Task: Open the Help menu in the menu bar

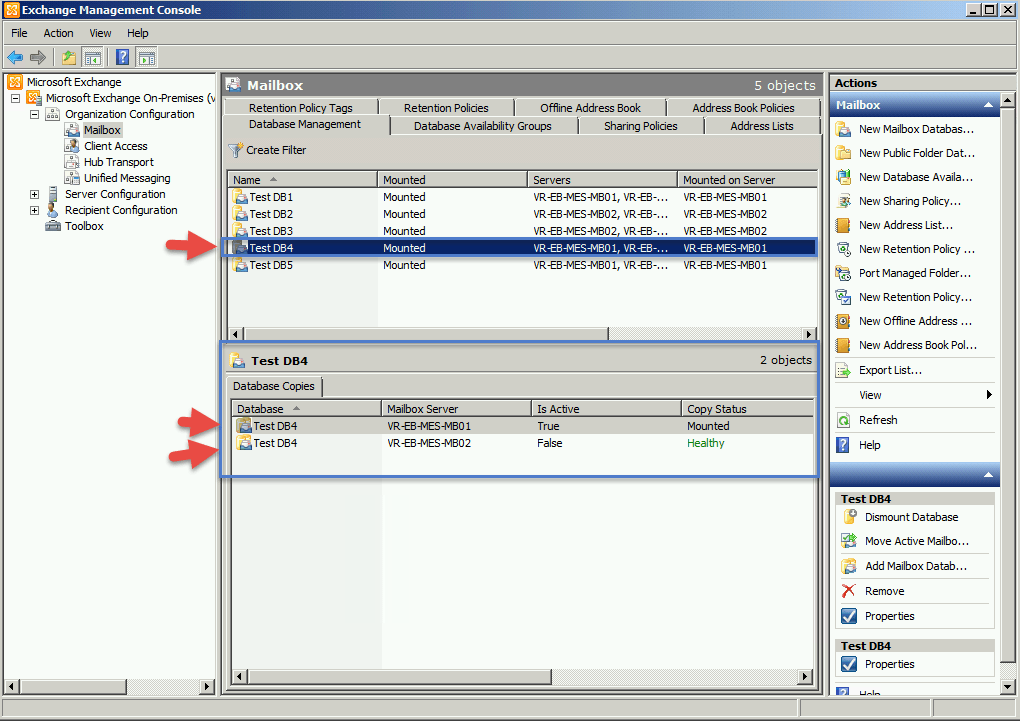Action: [x=137, y=33]
